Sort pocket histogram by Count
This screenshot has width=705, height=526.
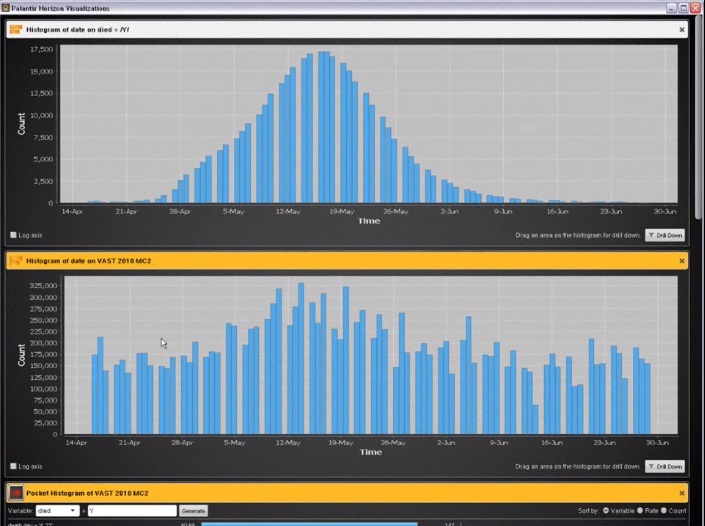pyautogui.click(x=664, y=510)
